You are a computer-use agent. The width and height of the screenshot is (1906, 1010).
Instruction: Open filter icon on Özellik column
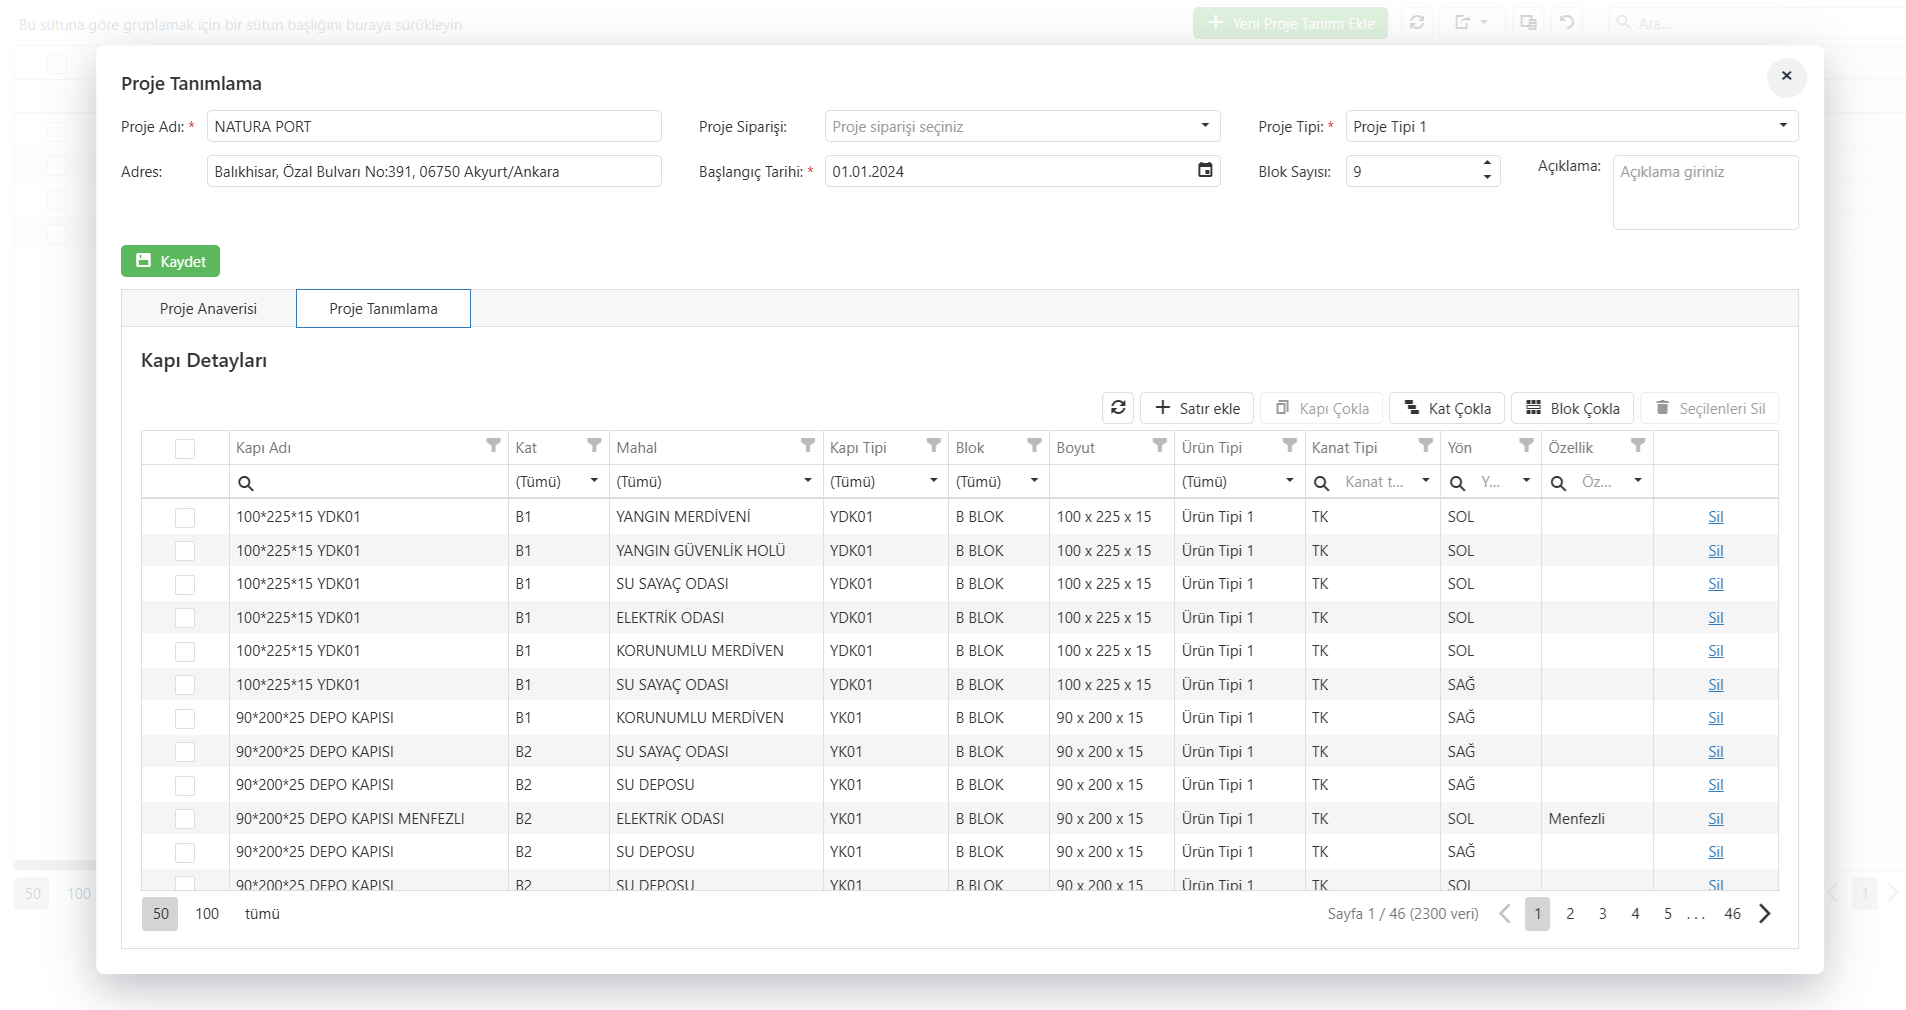[x=1638, y=446]
